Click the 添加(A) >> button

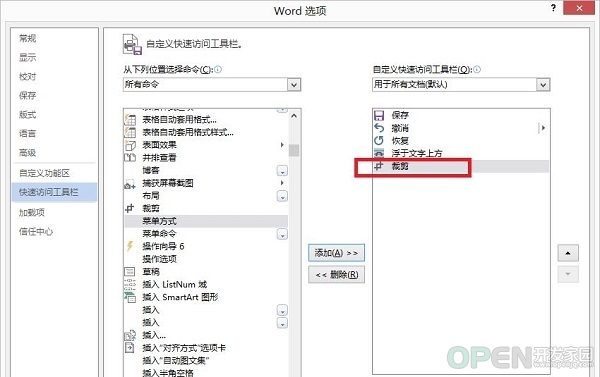(x=336, y=253)
